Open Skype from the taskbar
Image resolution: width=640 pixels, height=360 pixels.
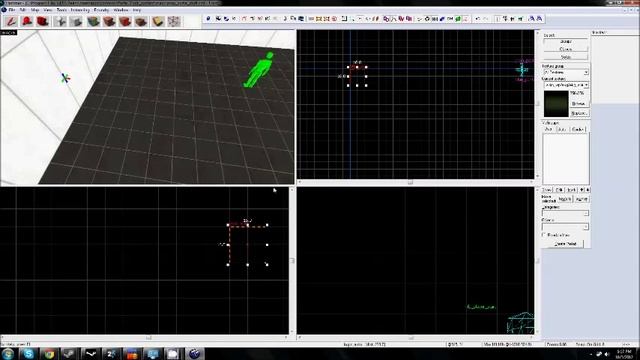(29, 354)
